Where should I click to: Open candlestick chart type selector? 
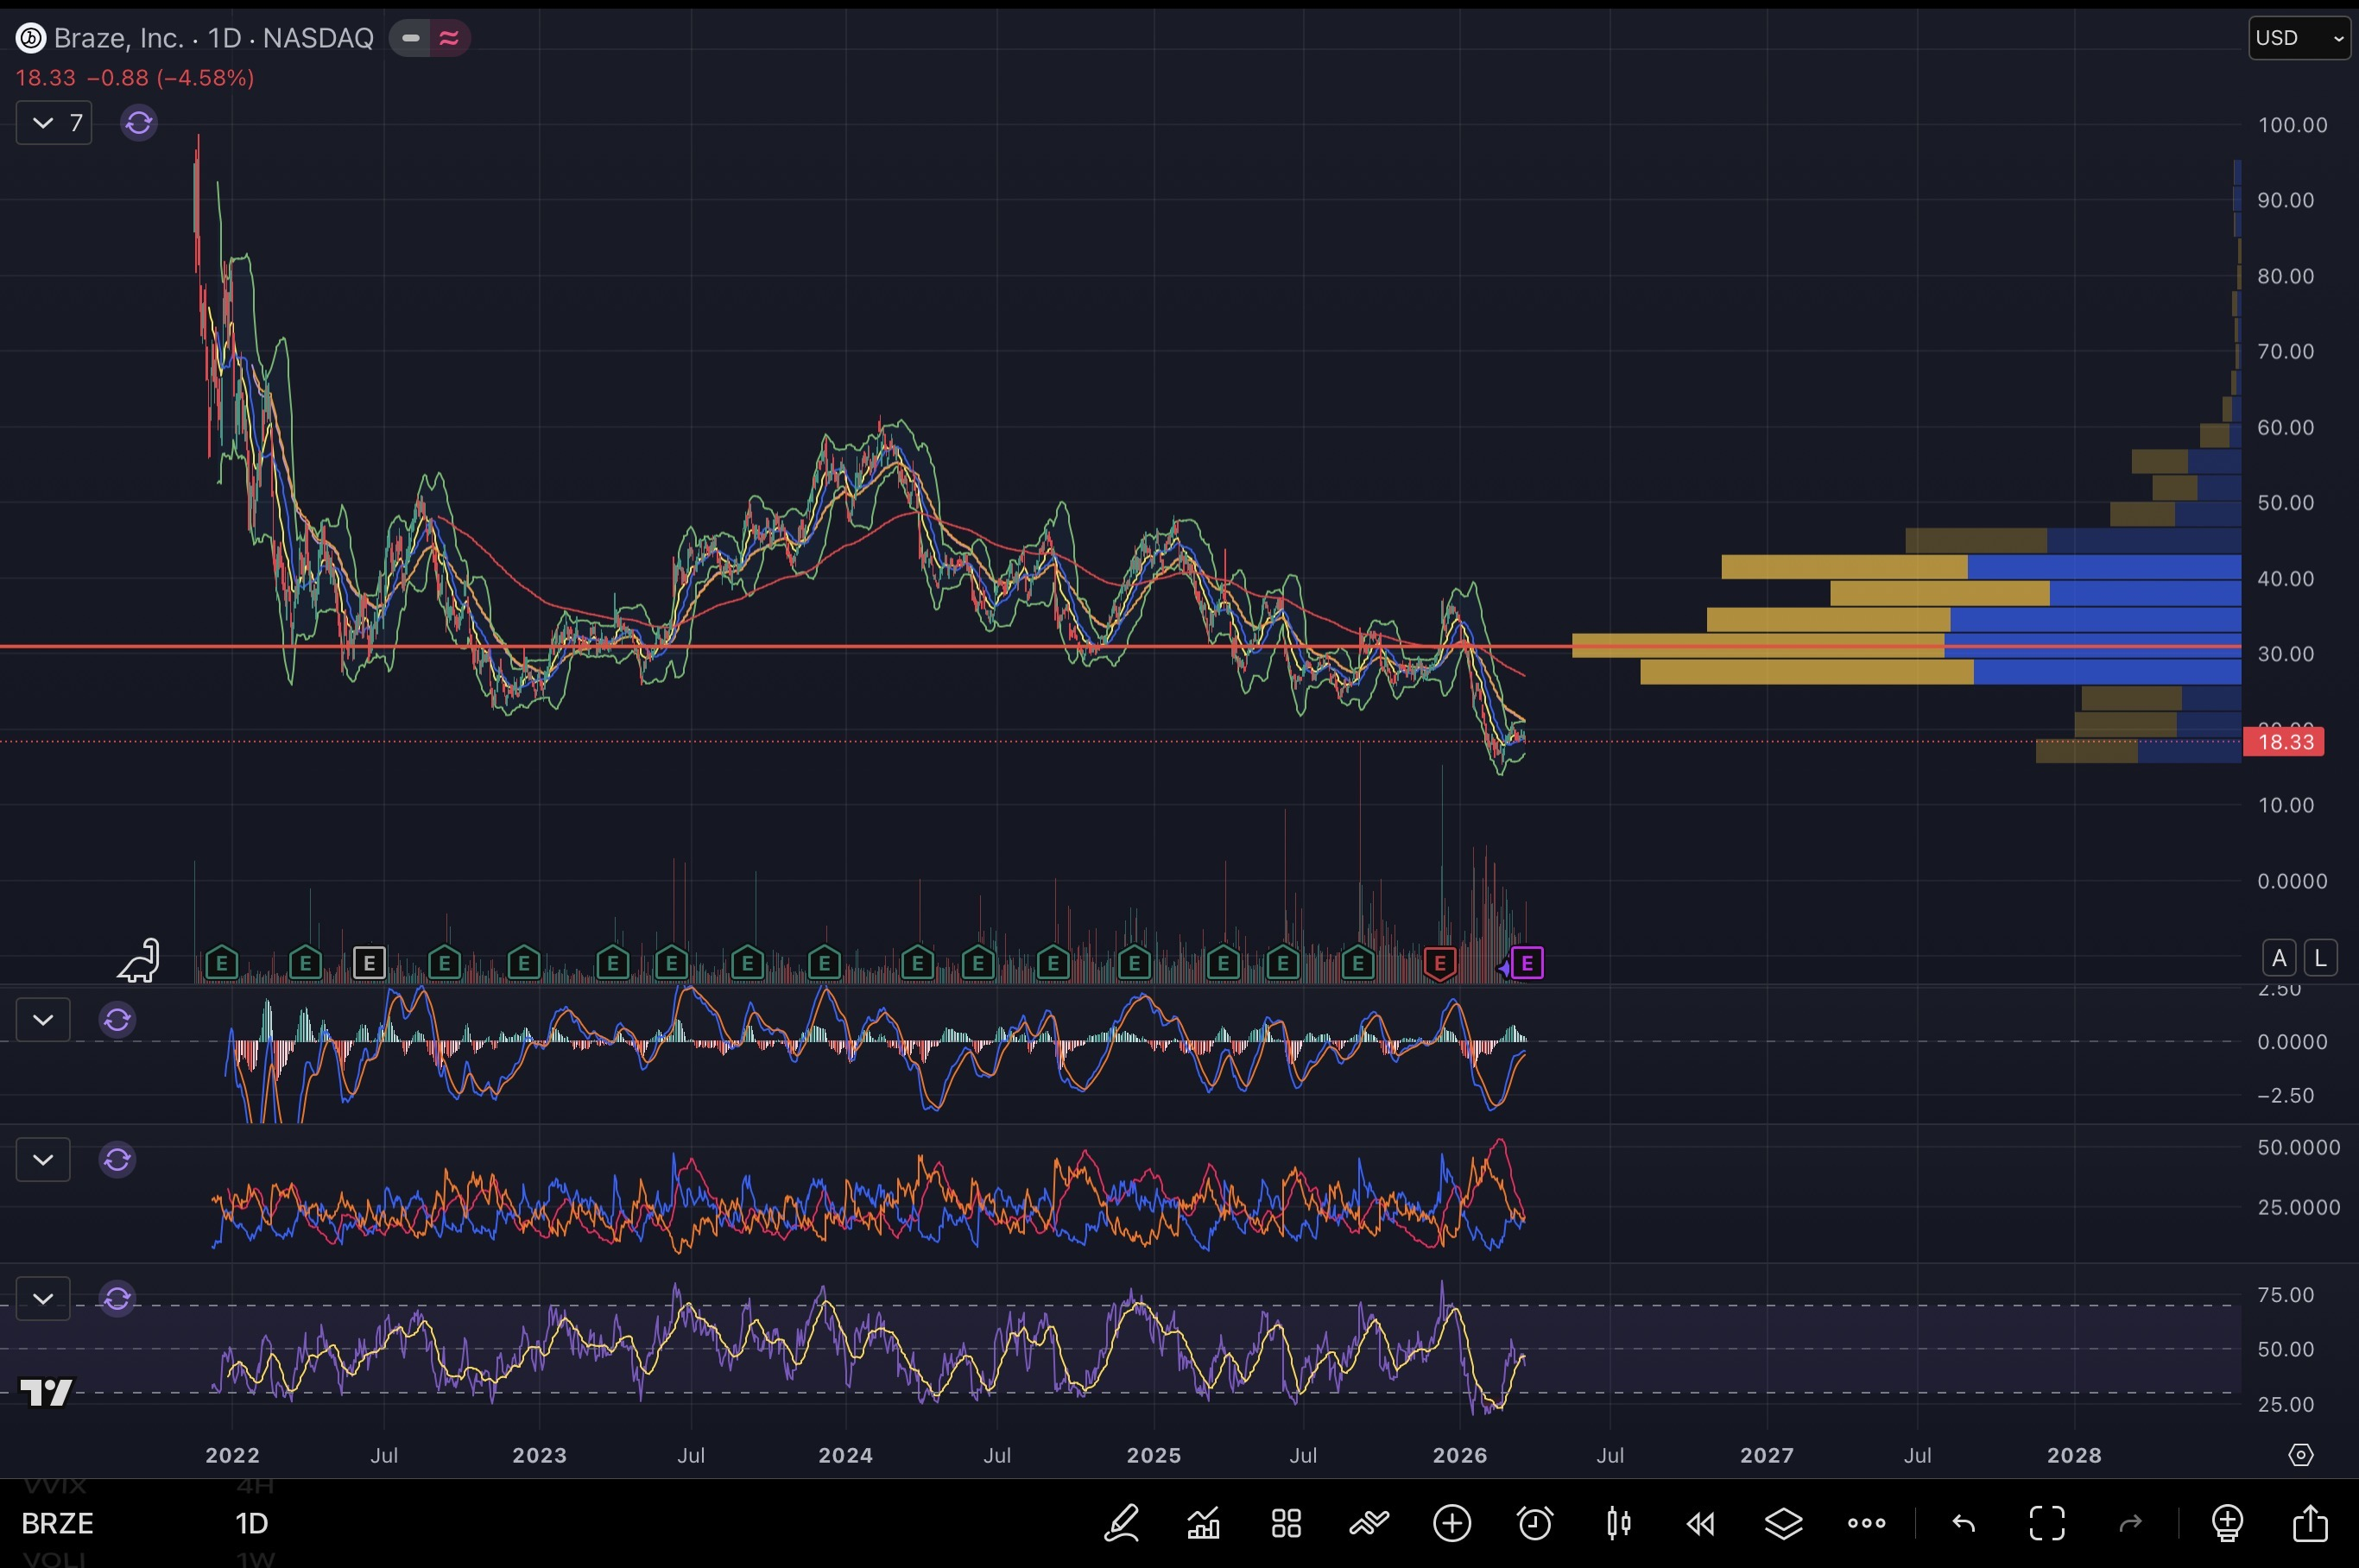pos(1618,1523)
